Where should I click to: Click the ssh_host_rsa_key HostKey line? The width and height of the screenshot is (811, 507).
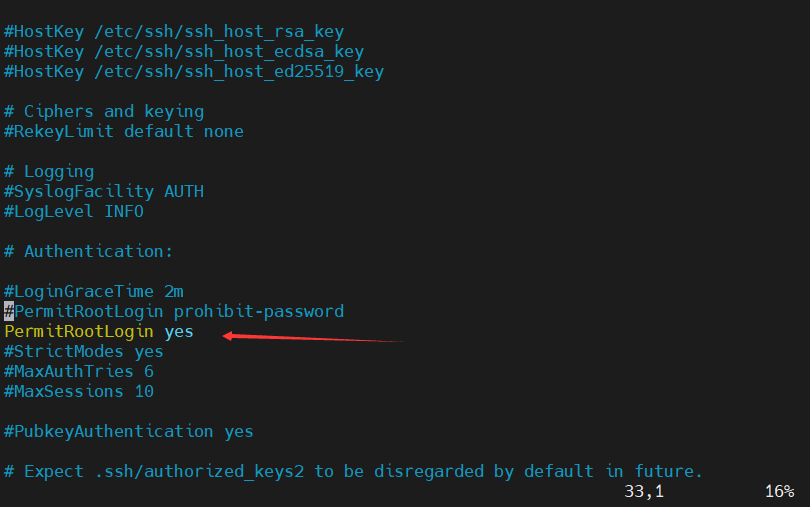point(174,31)
